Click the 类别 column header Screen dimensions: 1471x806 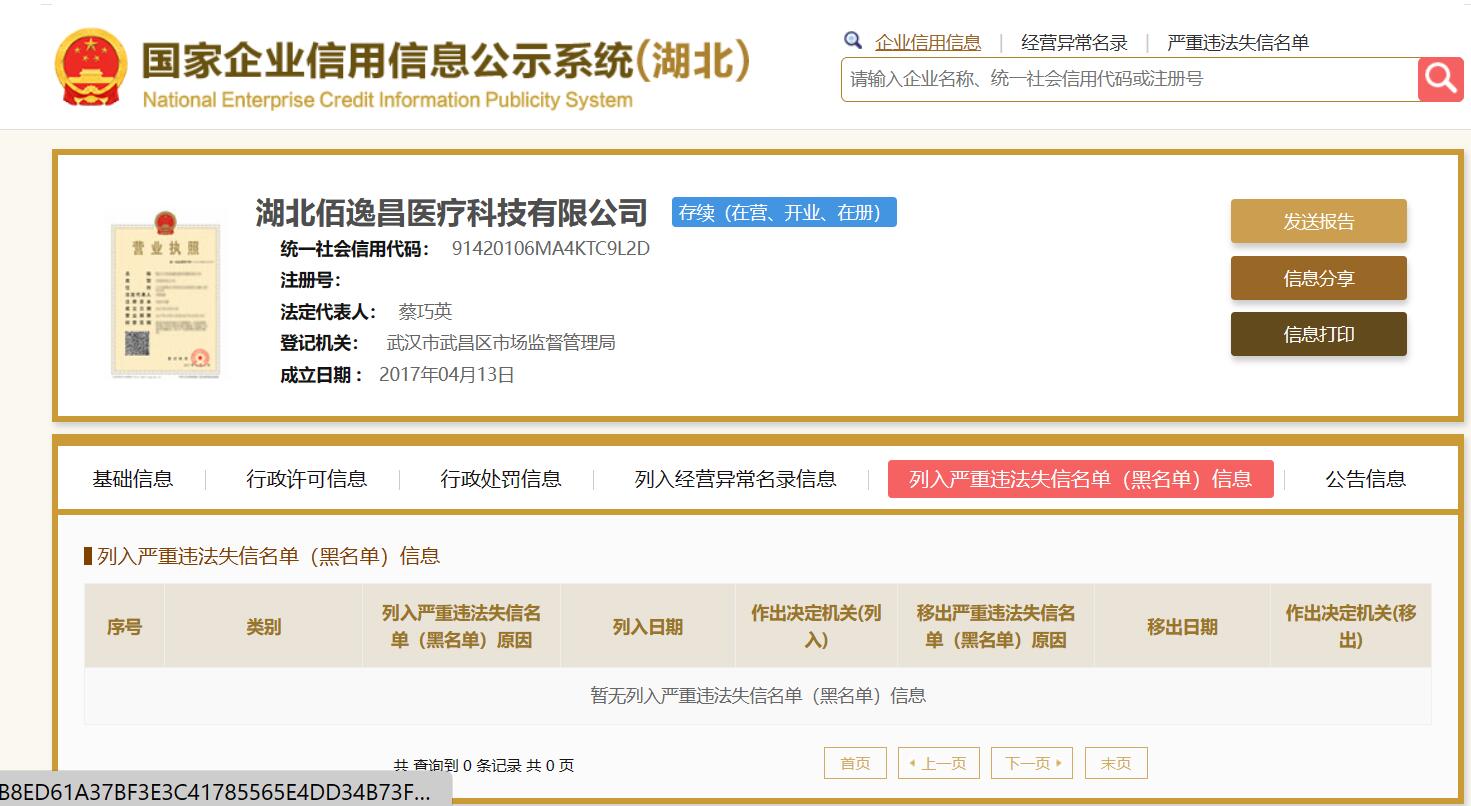264,627
